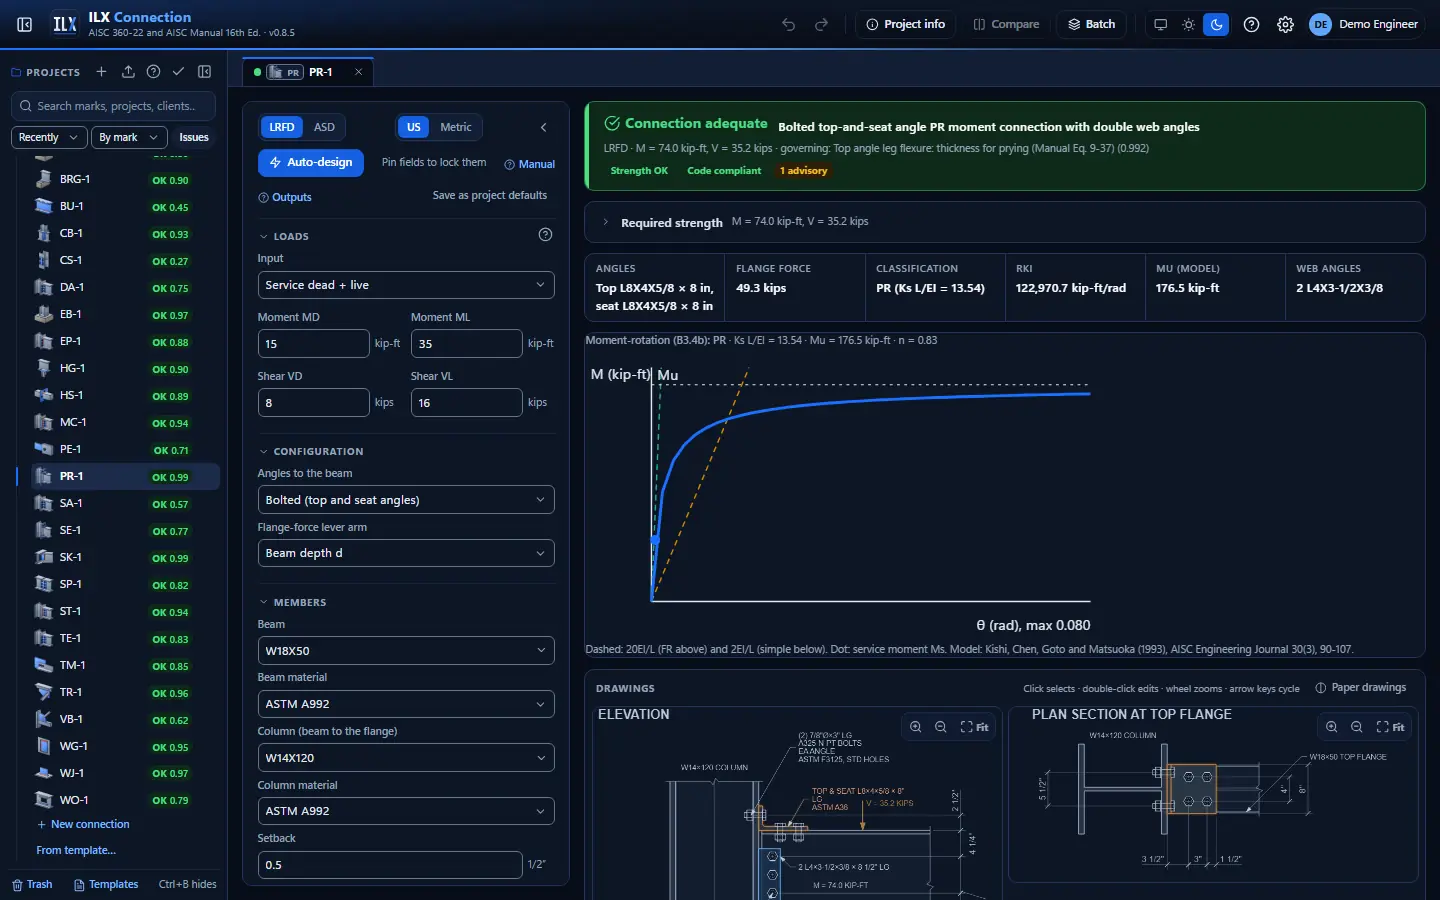Image resolution: width=1440 pixels, height=900 pixels.
Task: Select the system display theme icon
Action: coord(1161,24)
